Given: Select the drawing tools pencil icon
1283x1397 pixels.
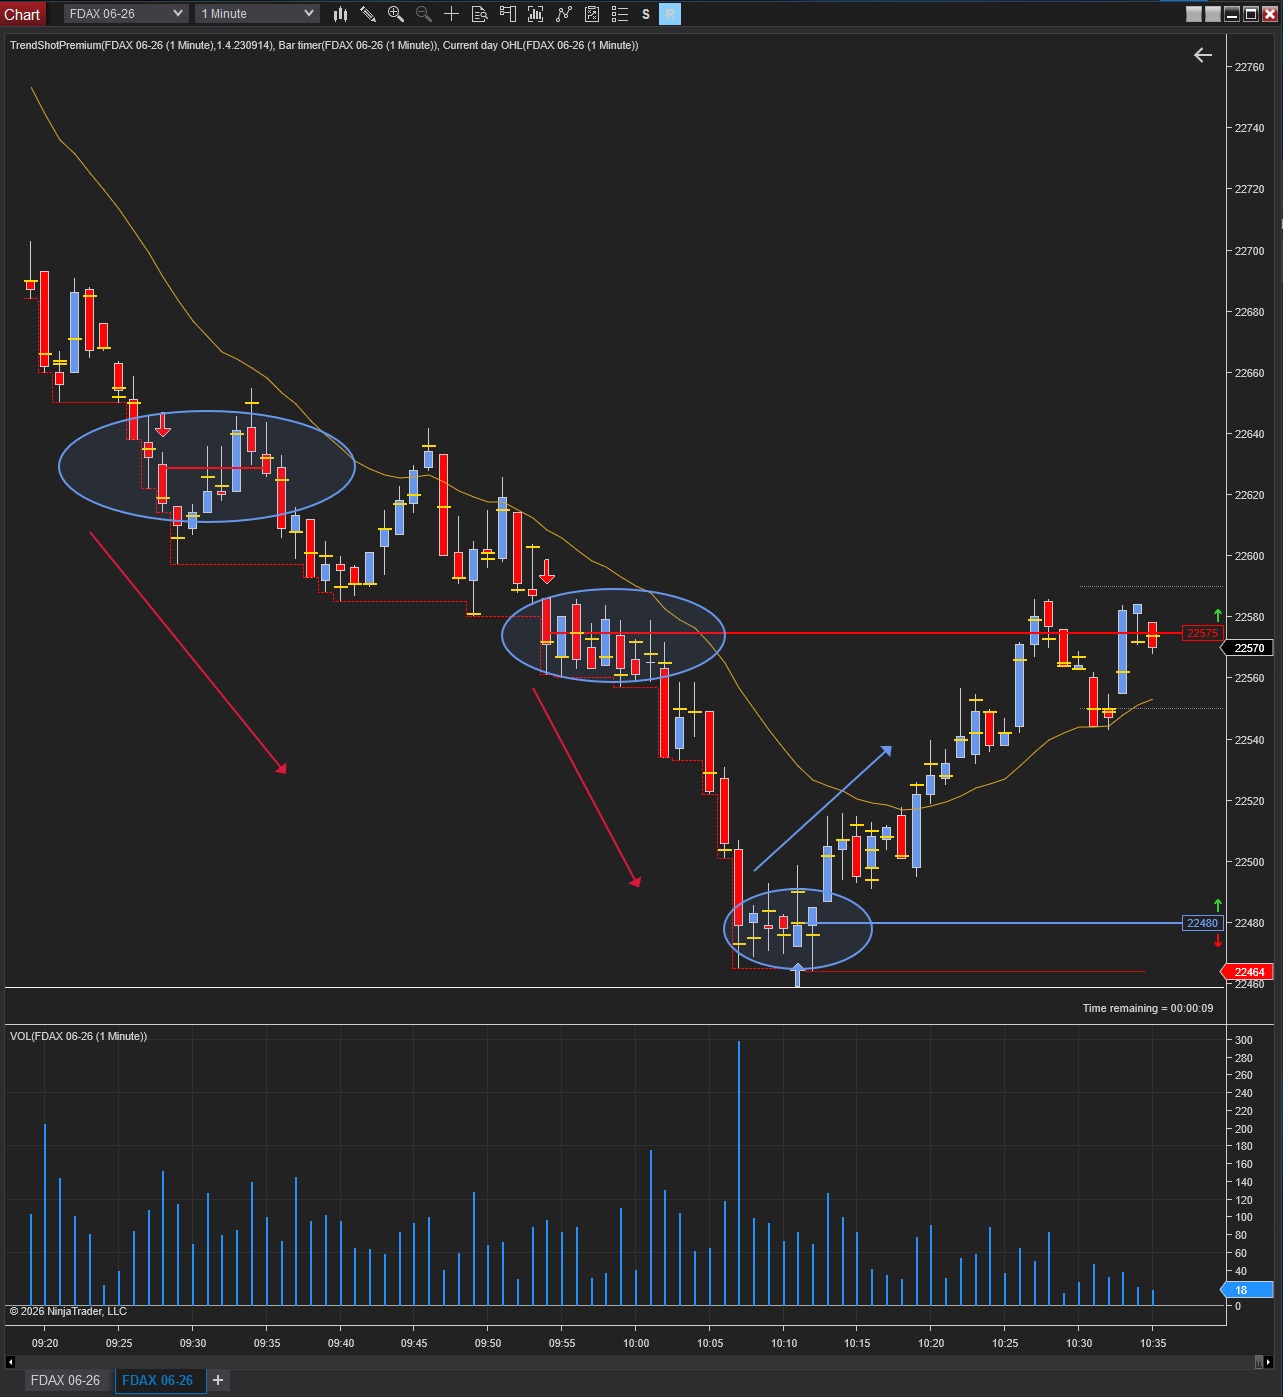Looking at the screenshot, I should [x=368, y=14].
